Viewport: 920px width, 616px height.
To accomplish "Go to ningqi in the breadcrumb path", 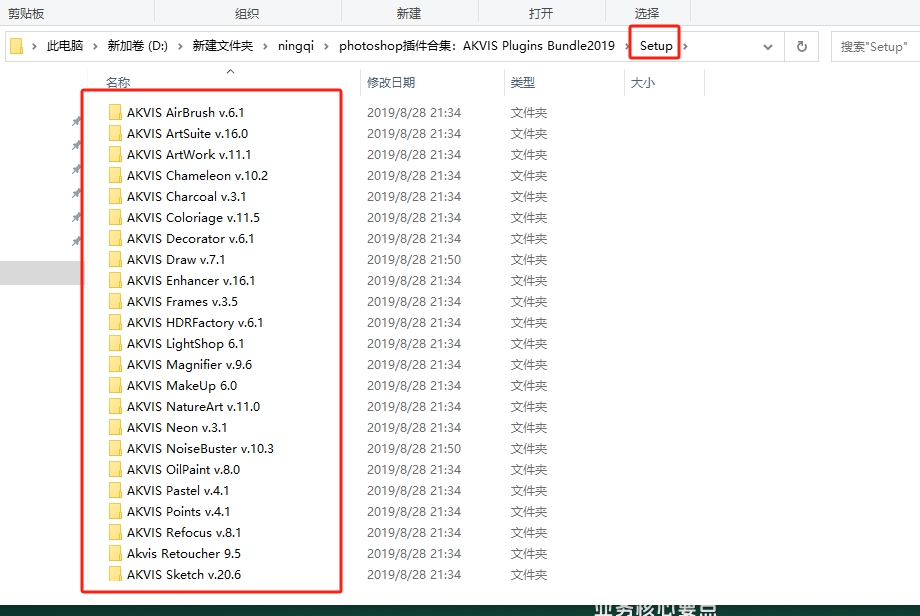I will tap(296, 46).
